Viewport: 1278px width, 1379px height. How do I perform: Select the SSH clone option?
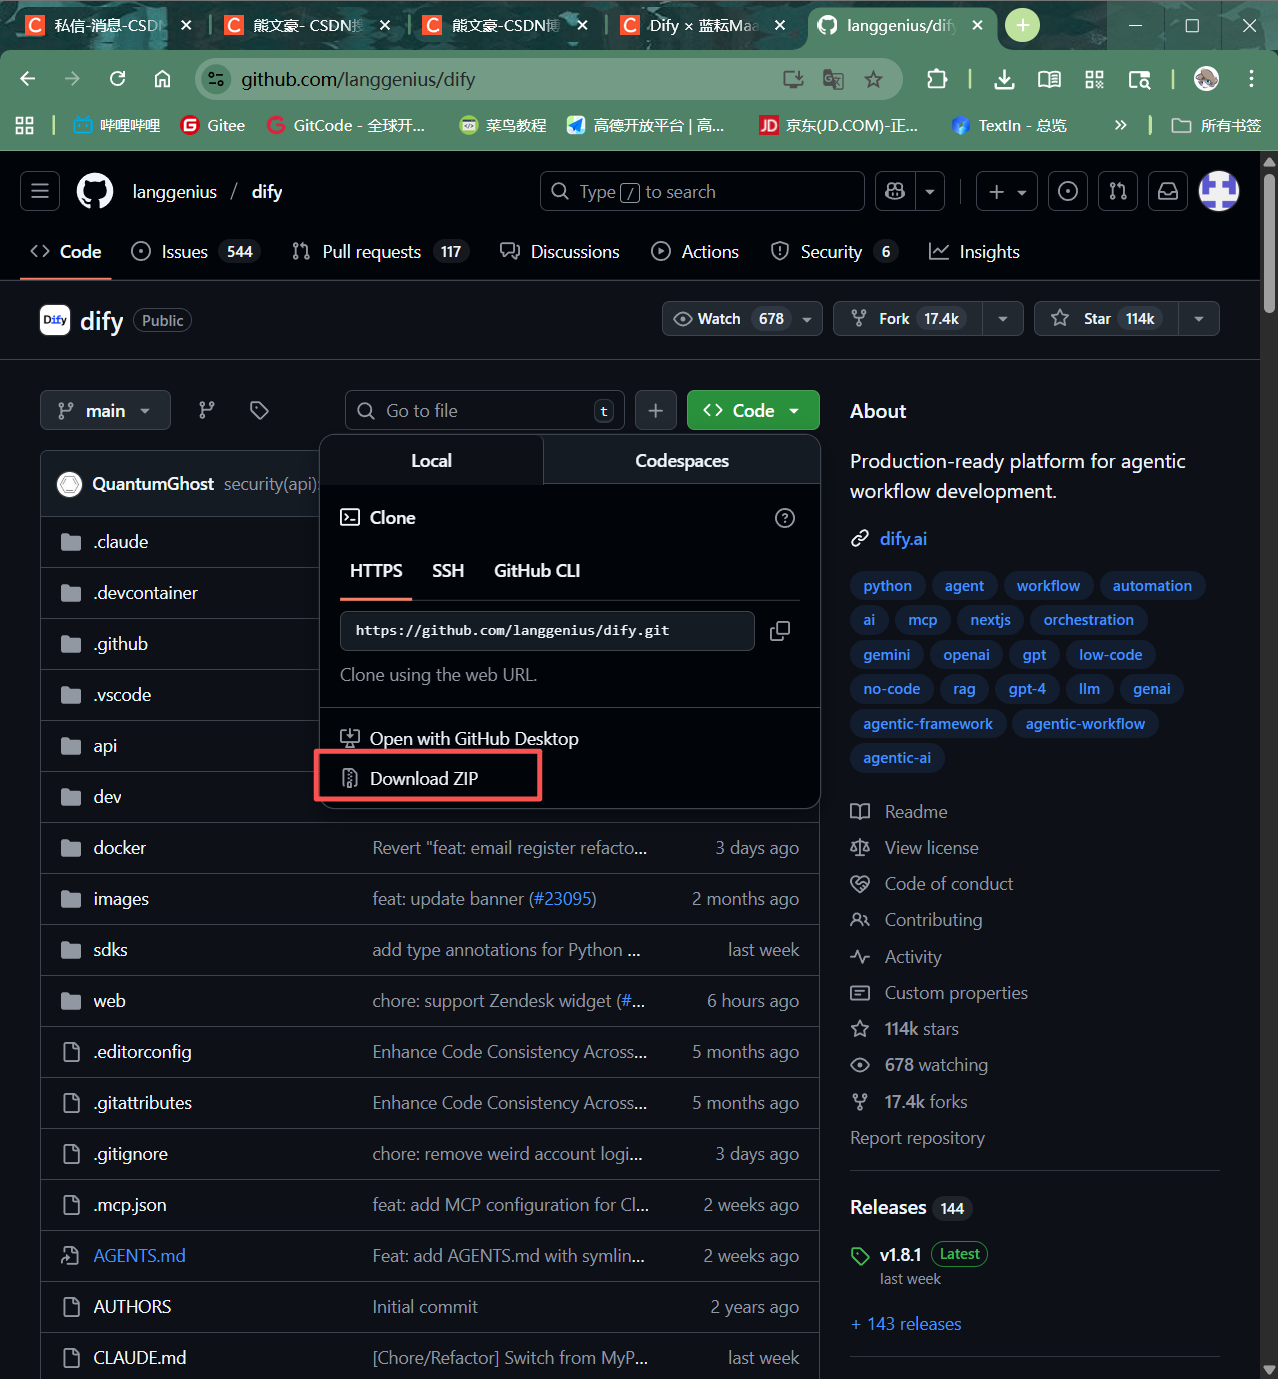pyautogui.click(x=448, y=571)
